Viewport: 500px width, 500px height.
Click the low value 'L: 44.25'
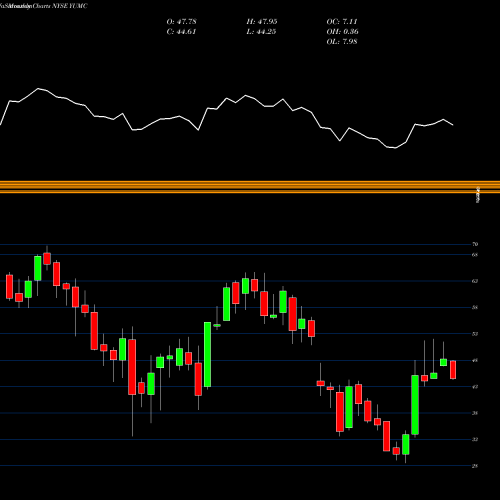(x=261, y=32)
